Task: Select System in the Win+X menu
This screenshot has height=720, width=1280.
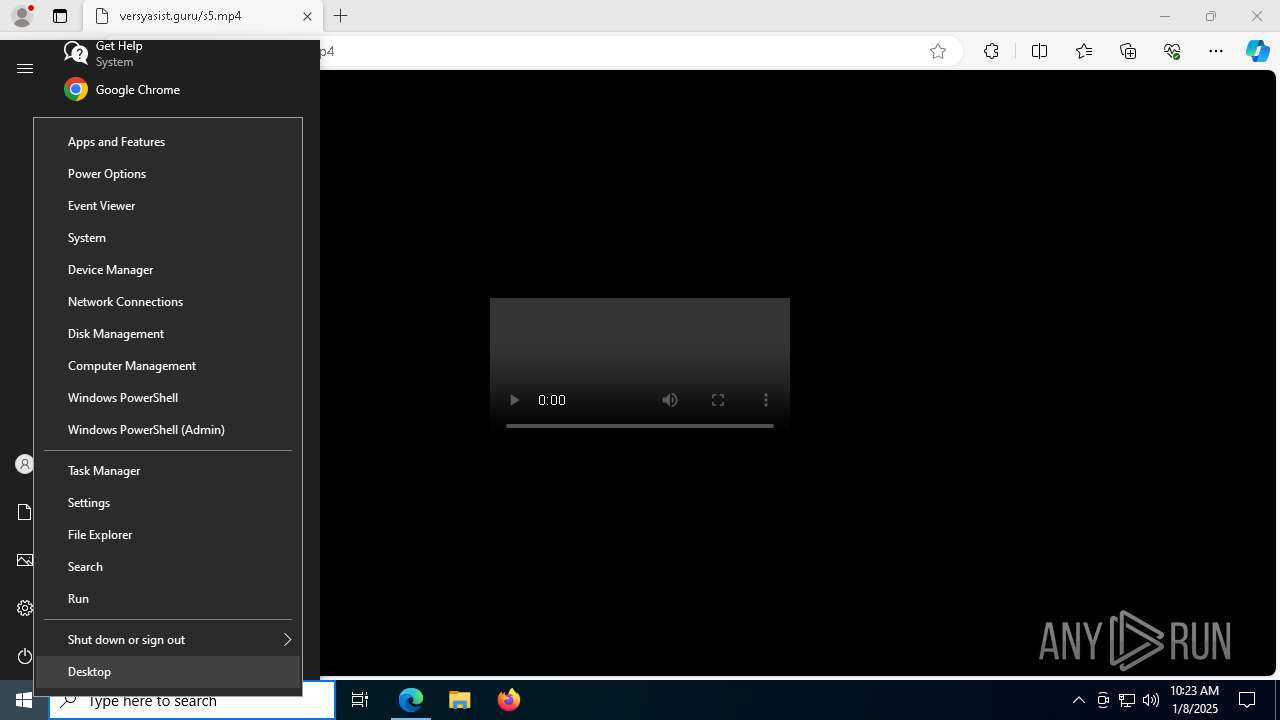Action: point(168,238)
